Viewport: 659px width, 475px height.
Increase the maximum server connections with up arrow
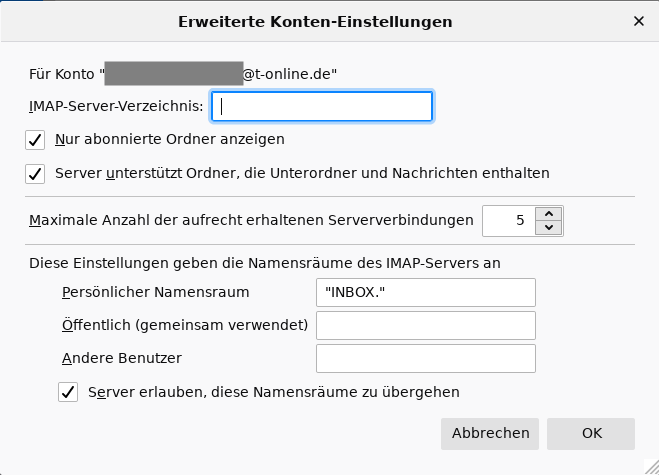549,213
